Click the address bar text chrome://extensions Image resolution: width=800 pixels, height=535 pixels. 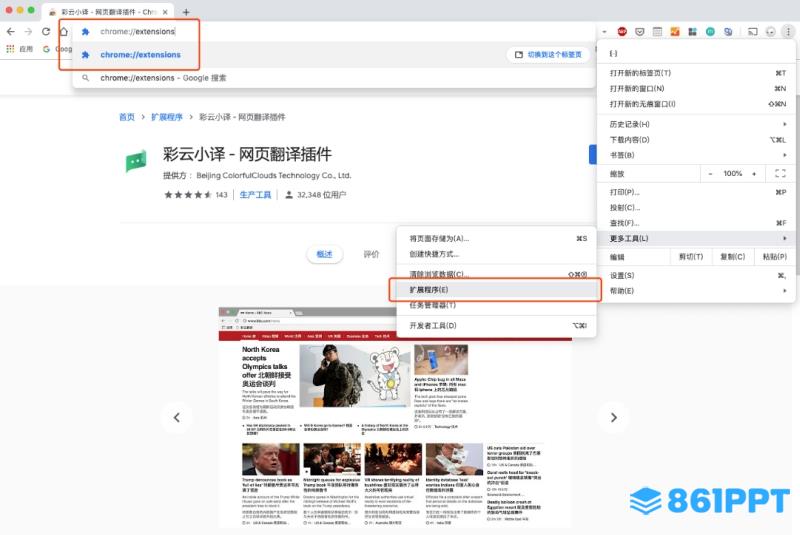[138, 32]
